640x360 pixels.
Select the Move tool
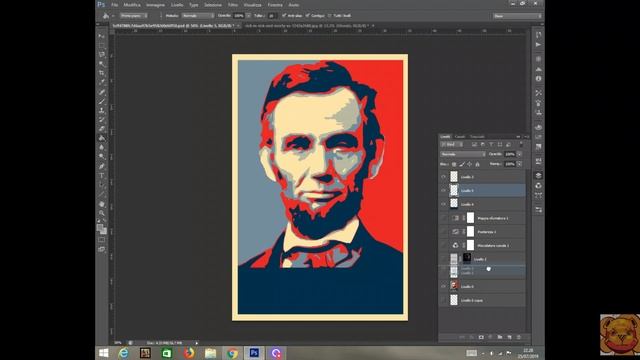tap(101, 36)
